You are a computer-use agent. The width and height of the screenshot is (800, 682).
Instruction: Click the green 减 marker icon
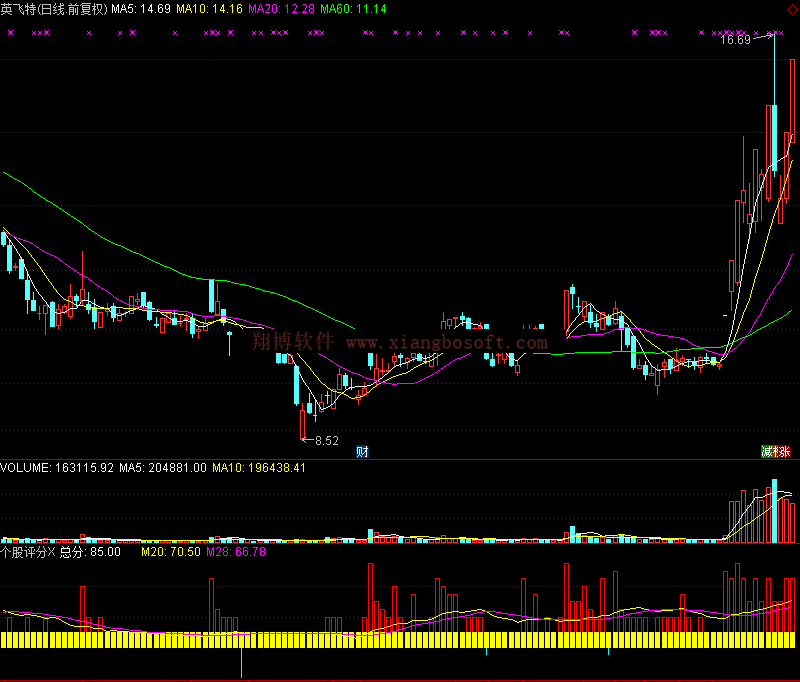click(768, 452)
